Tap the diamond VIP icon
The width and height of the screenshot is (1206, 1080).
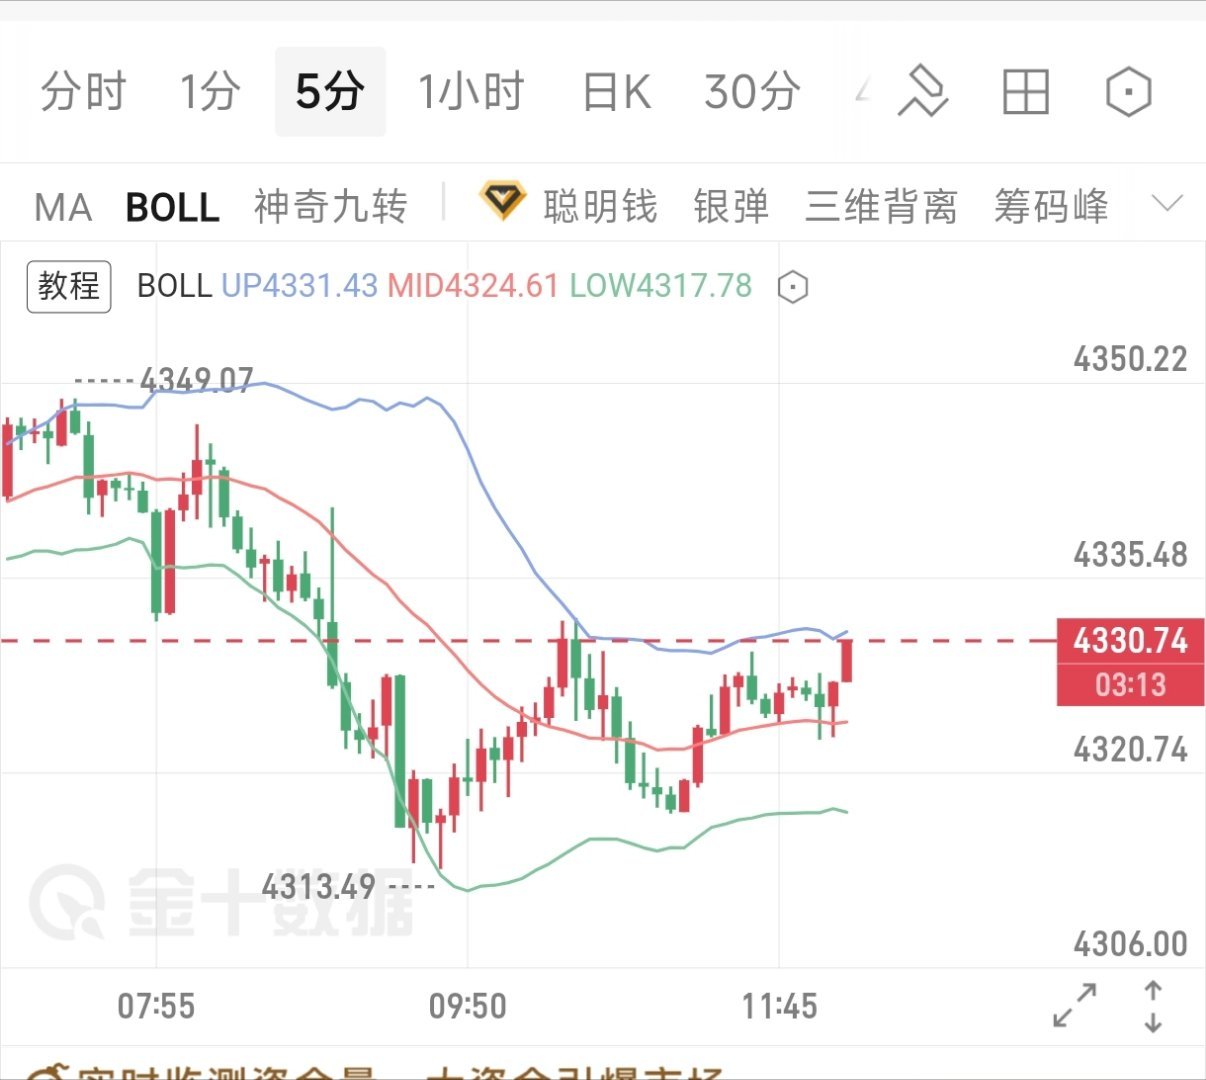502,201
